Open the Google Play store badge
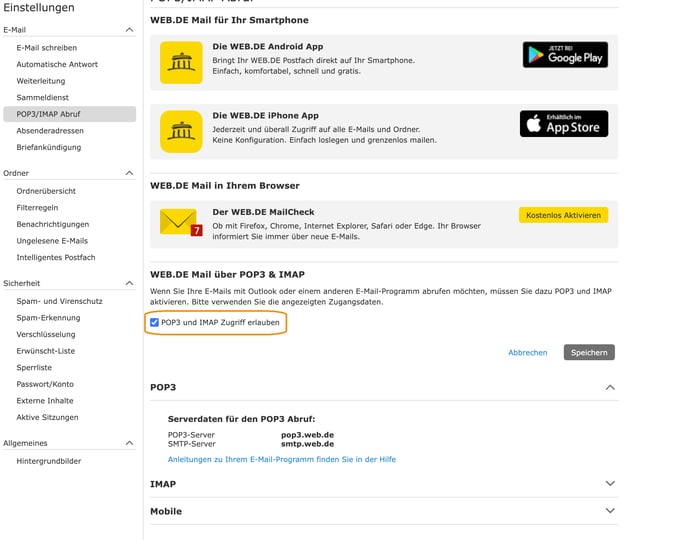The width and height of the screenshot is (688, 540). pos(565,55)
